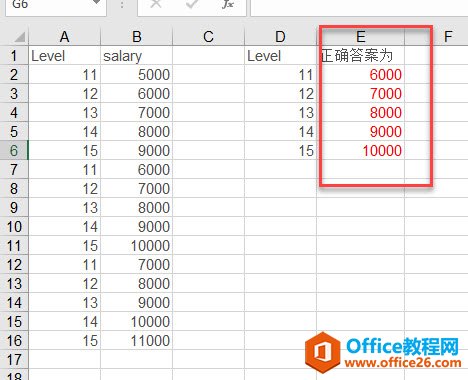The height and width of the screenshot is (380, 468).
Task: Click cell D1 labeled Level
Action: (x=281, y=55)
